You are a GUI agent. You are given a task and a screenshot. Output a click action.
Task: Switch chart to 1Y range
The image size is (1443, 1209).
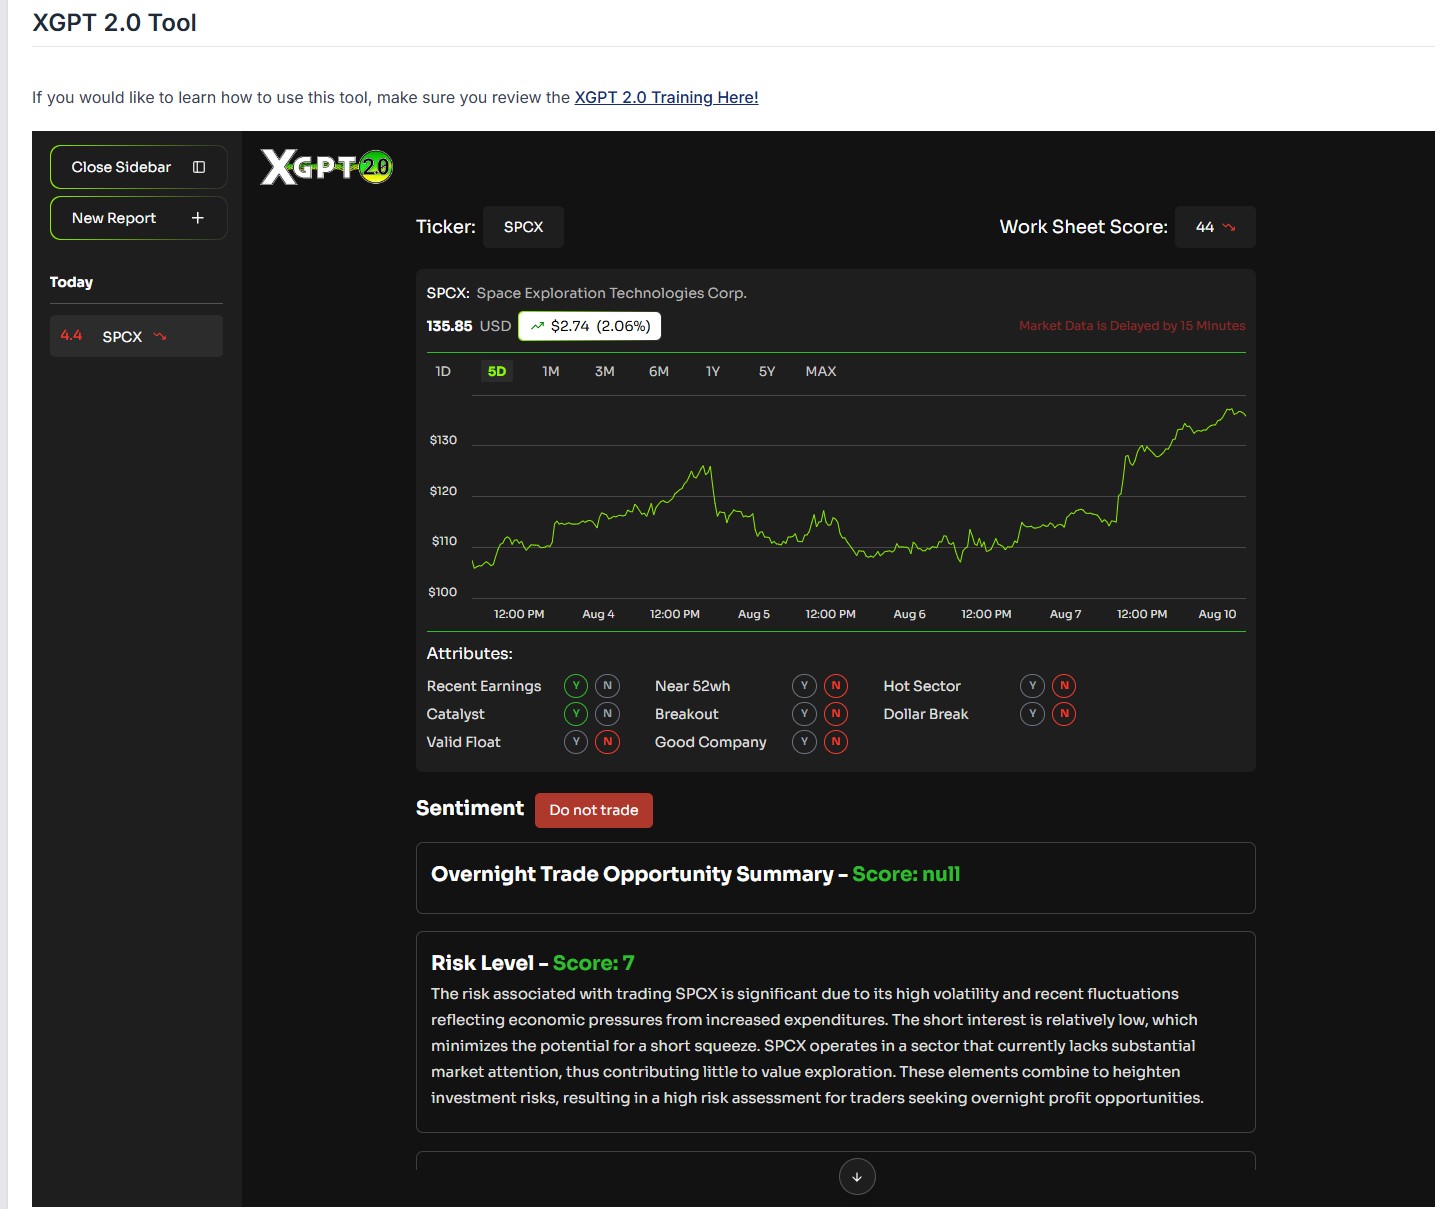(713, 371)
